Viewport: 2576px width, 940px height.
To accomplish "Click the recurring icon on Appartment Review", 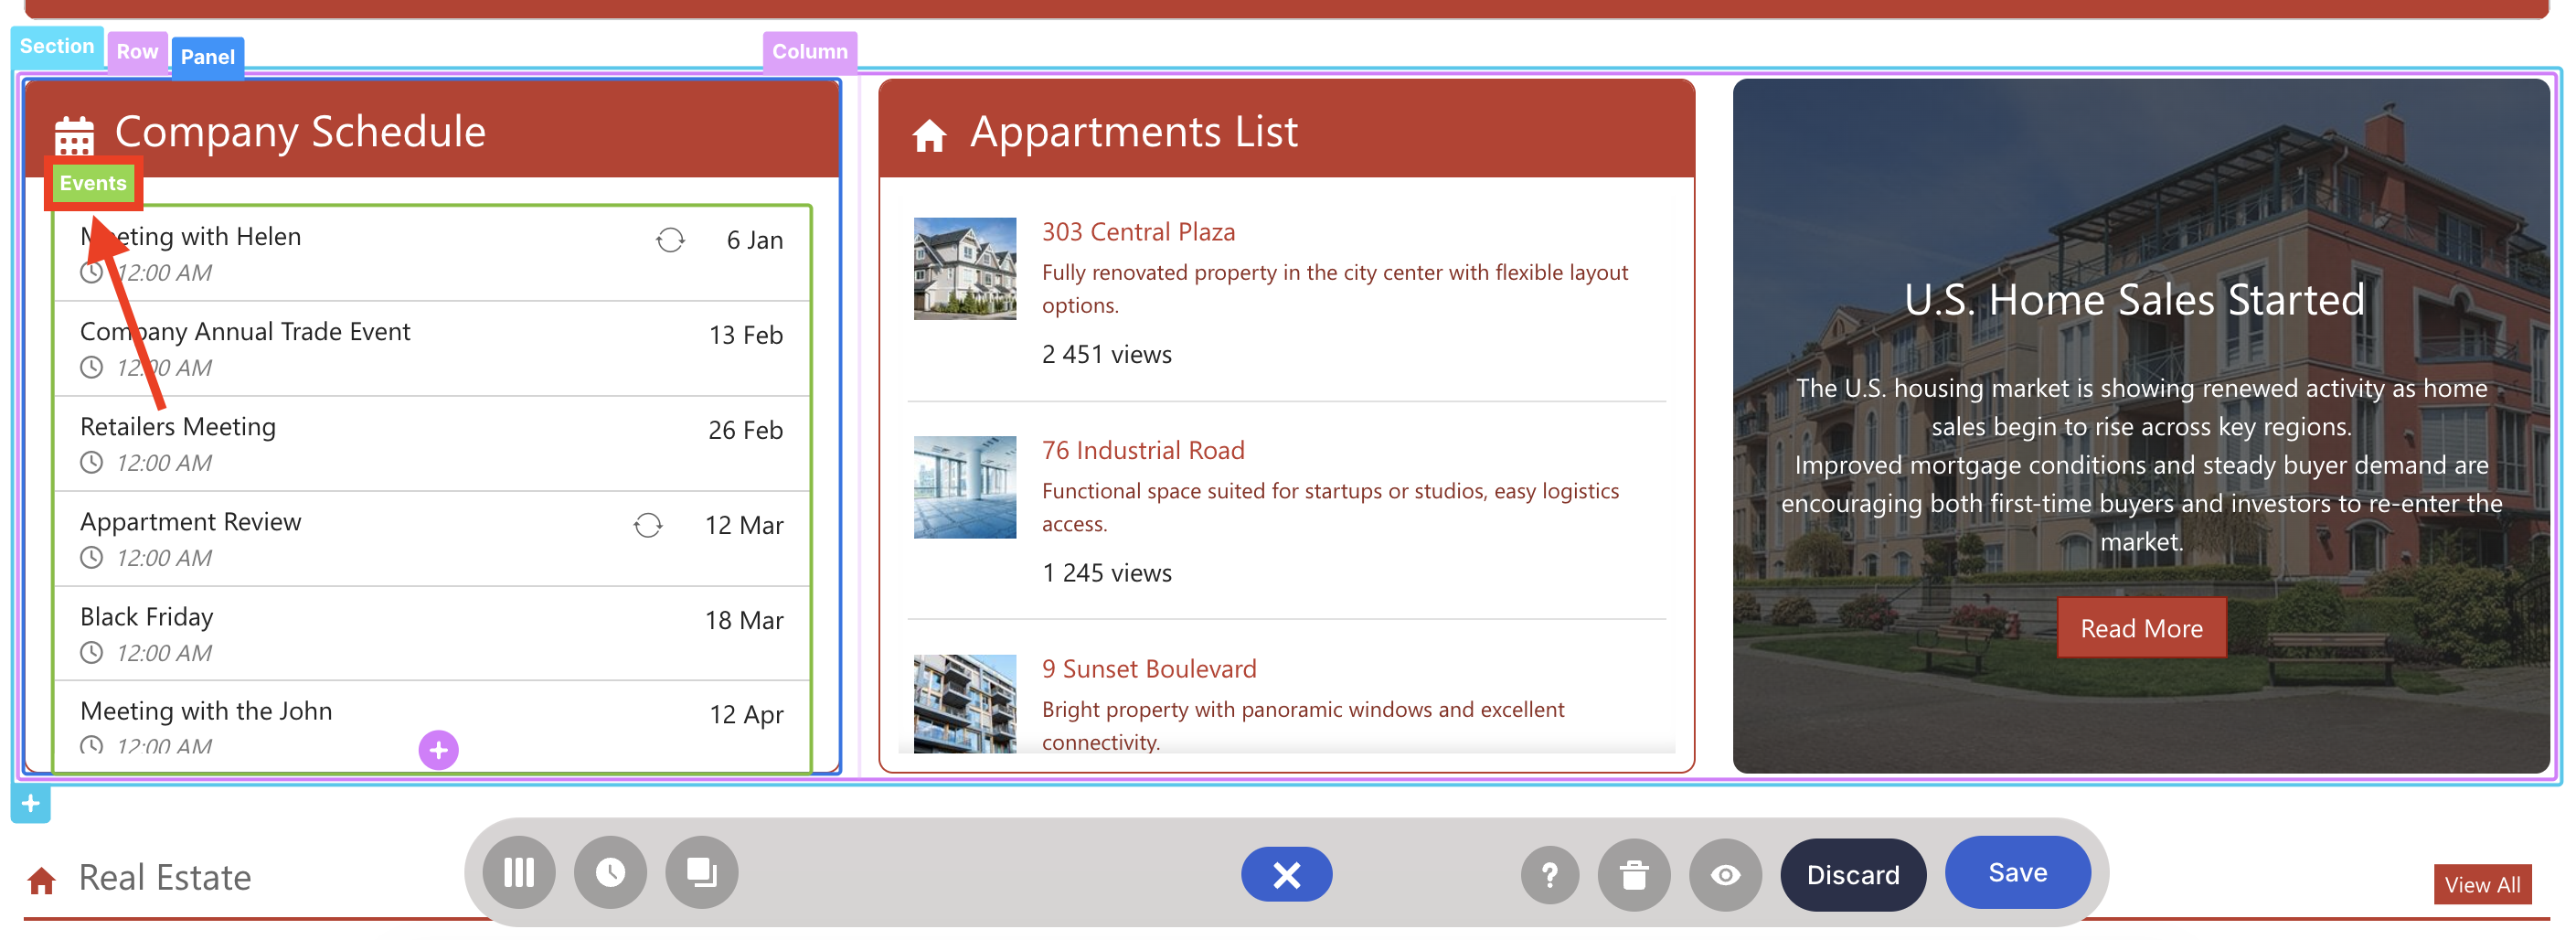I will [648, 525].
